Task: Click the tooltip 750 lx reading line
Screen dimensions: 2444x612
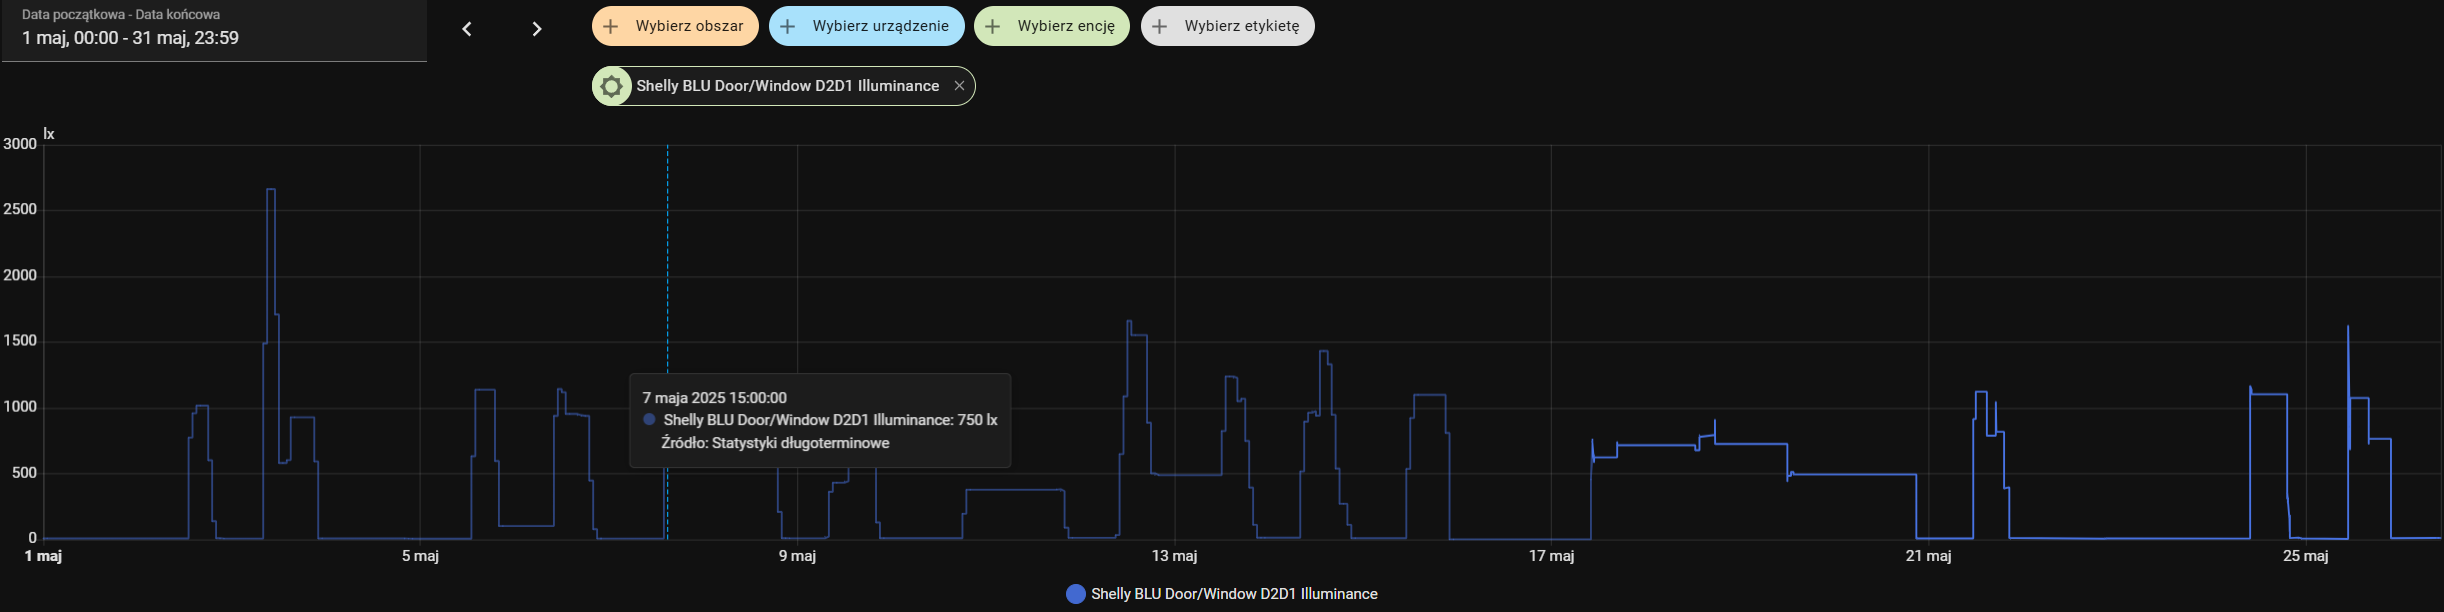Action: [x=820, y=420]
